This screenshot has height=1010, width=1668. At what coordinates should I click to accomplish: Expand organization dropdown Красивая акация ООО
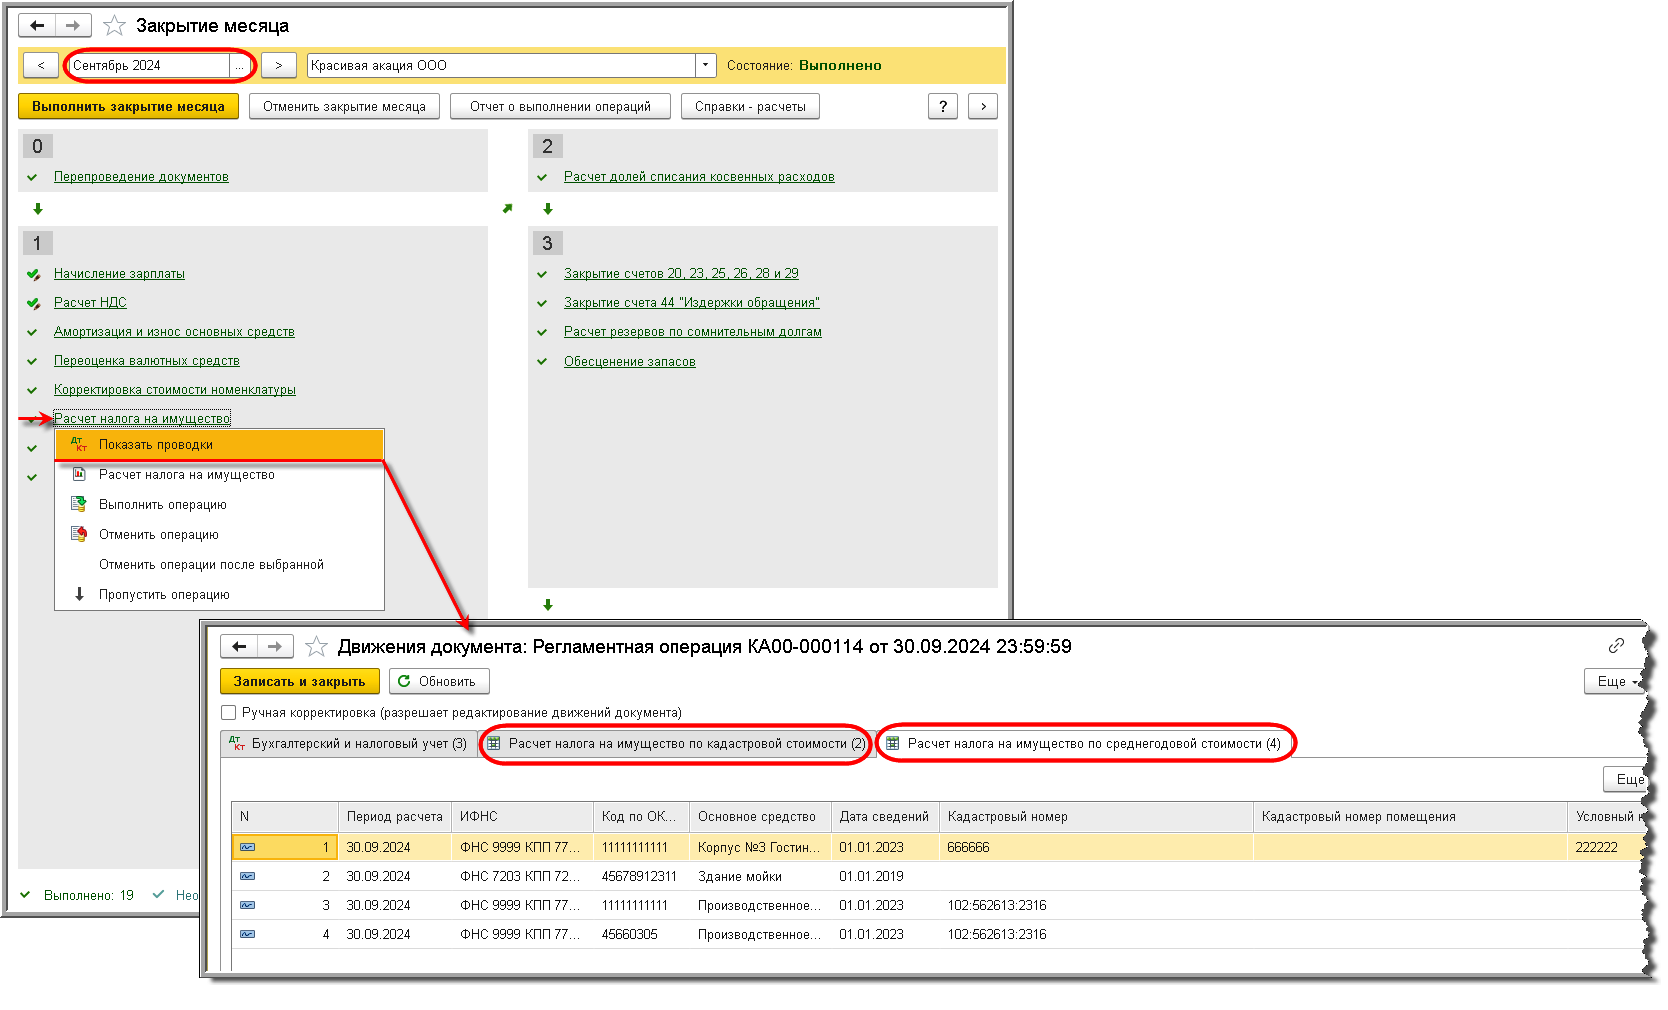pos(706,65)
